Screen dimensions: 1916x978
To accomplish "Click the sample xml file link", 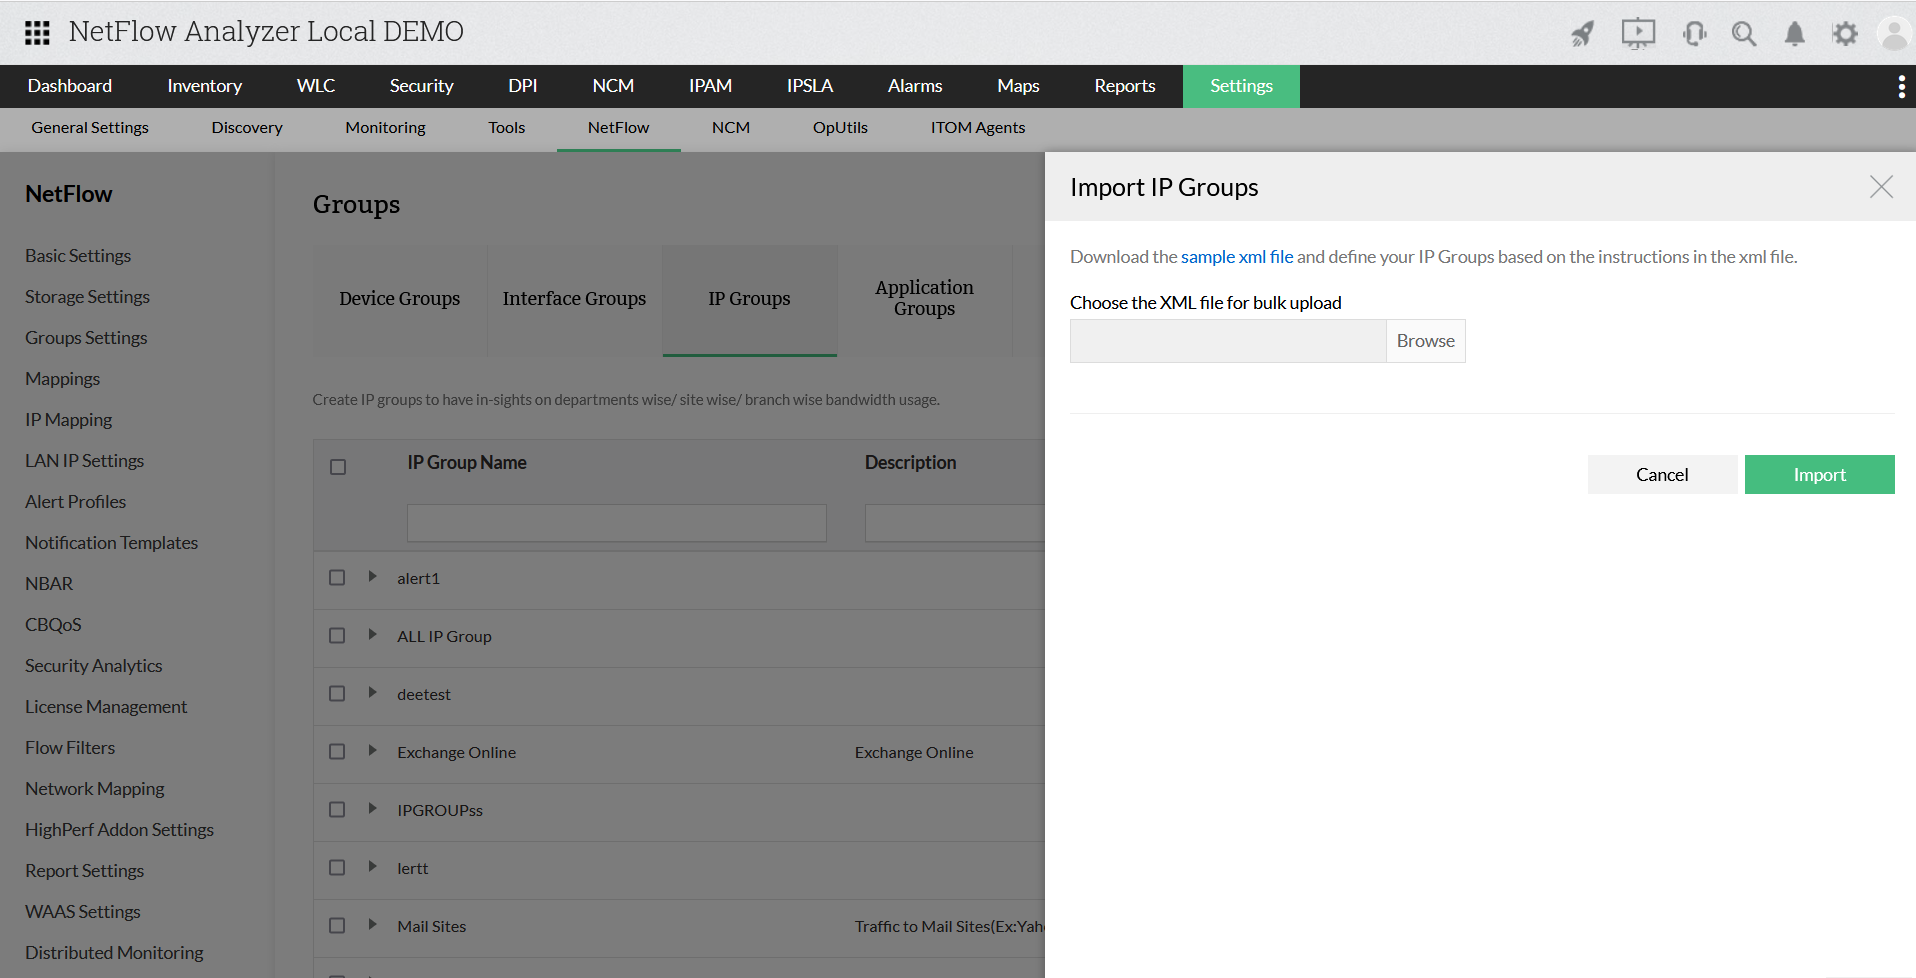I will 1237,257.
